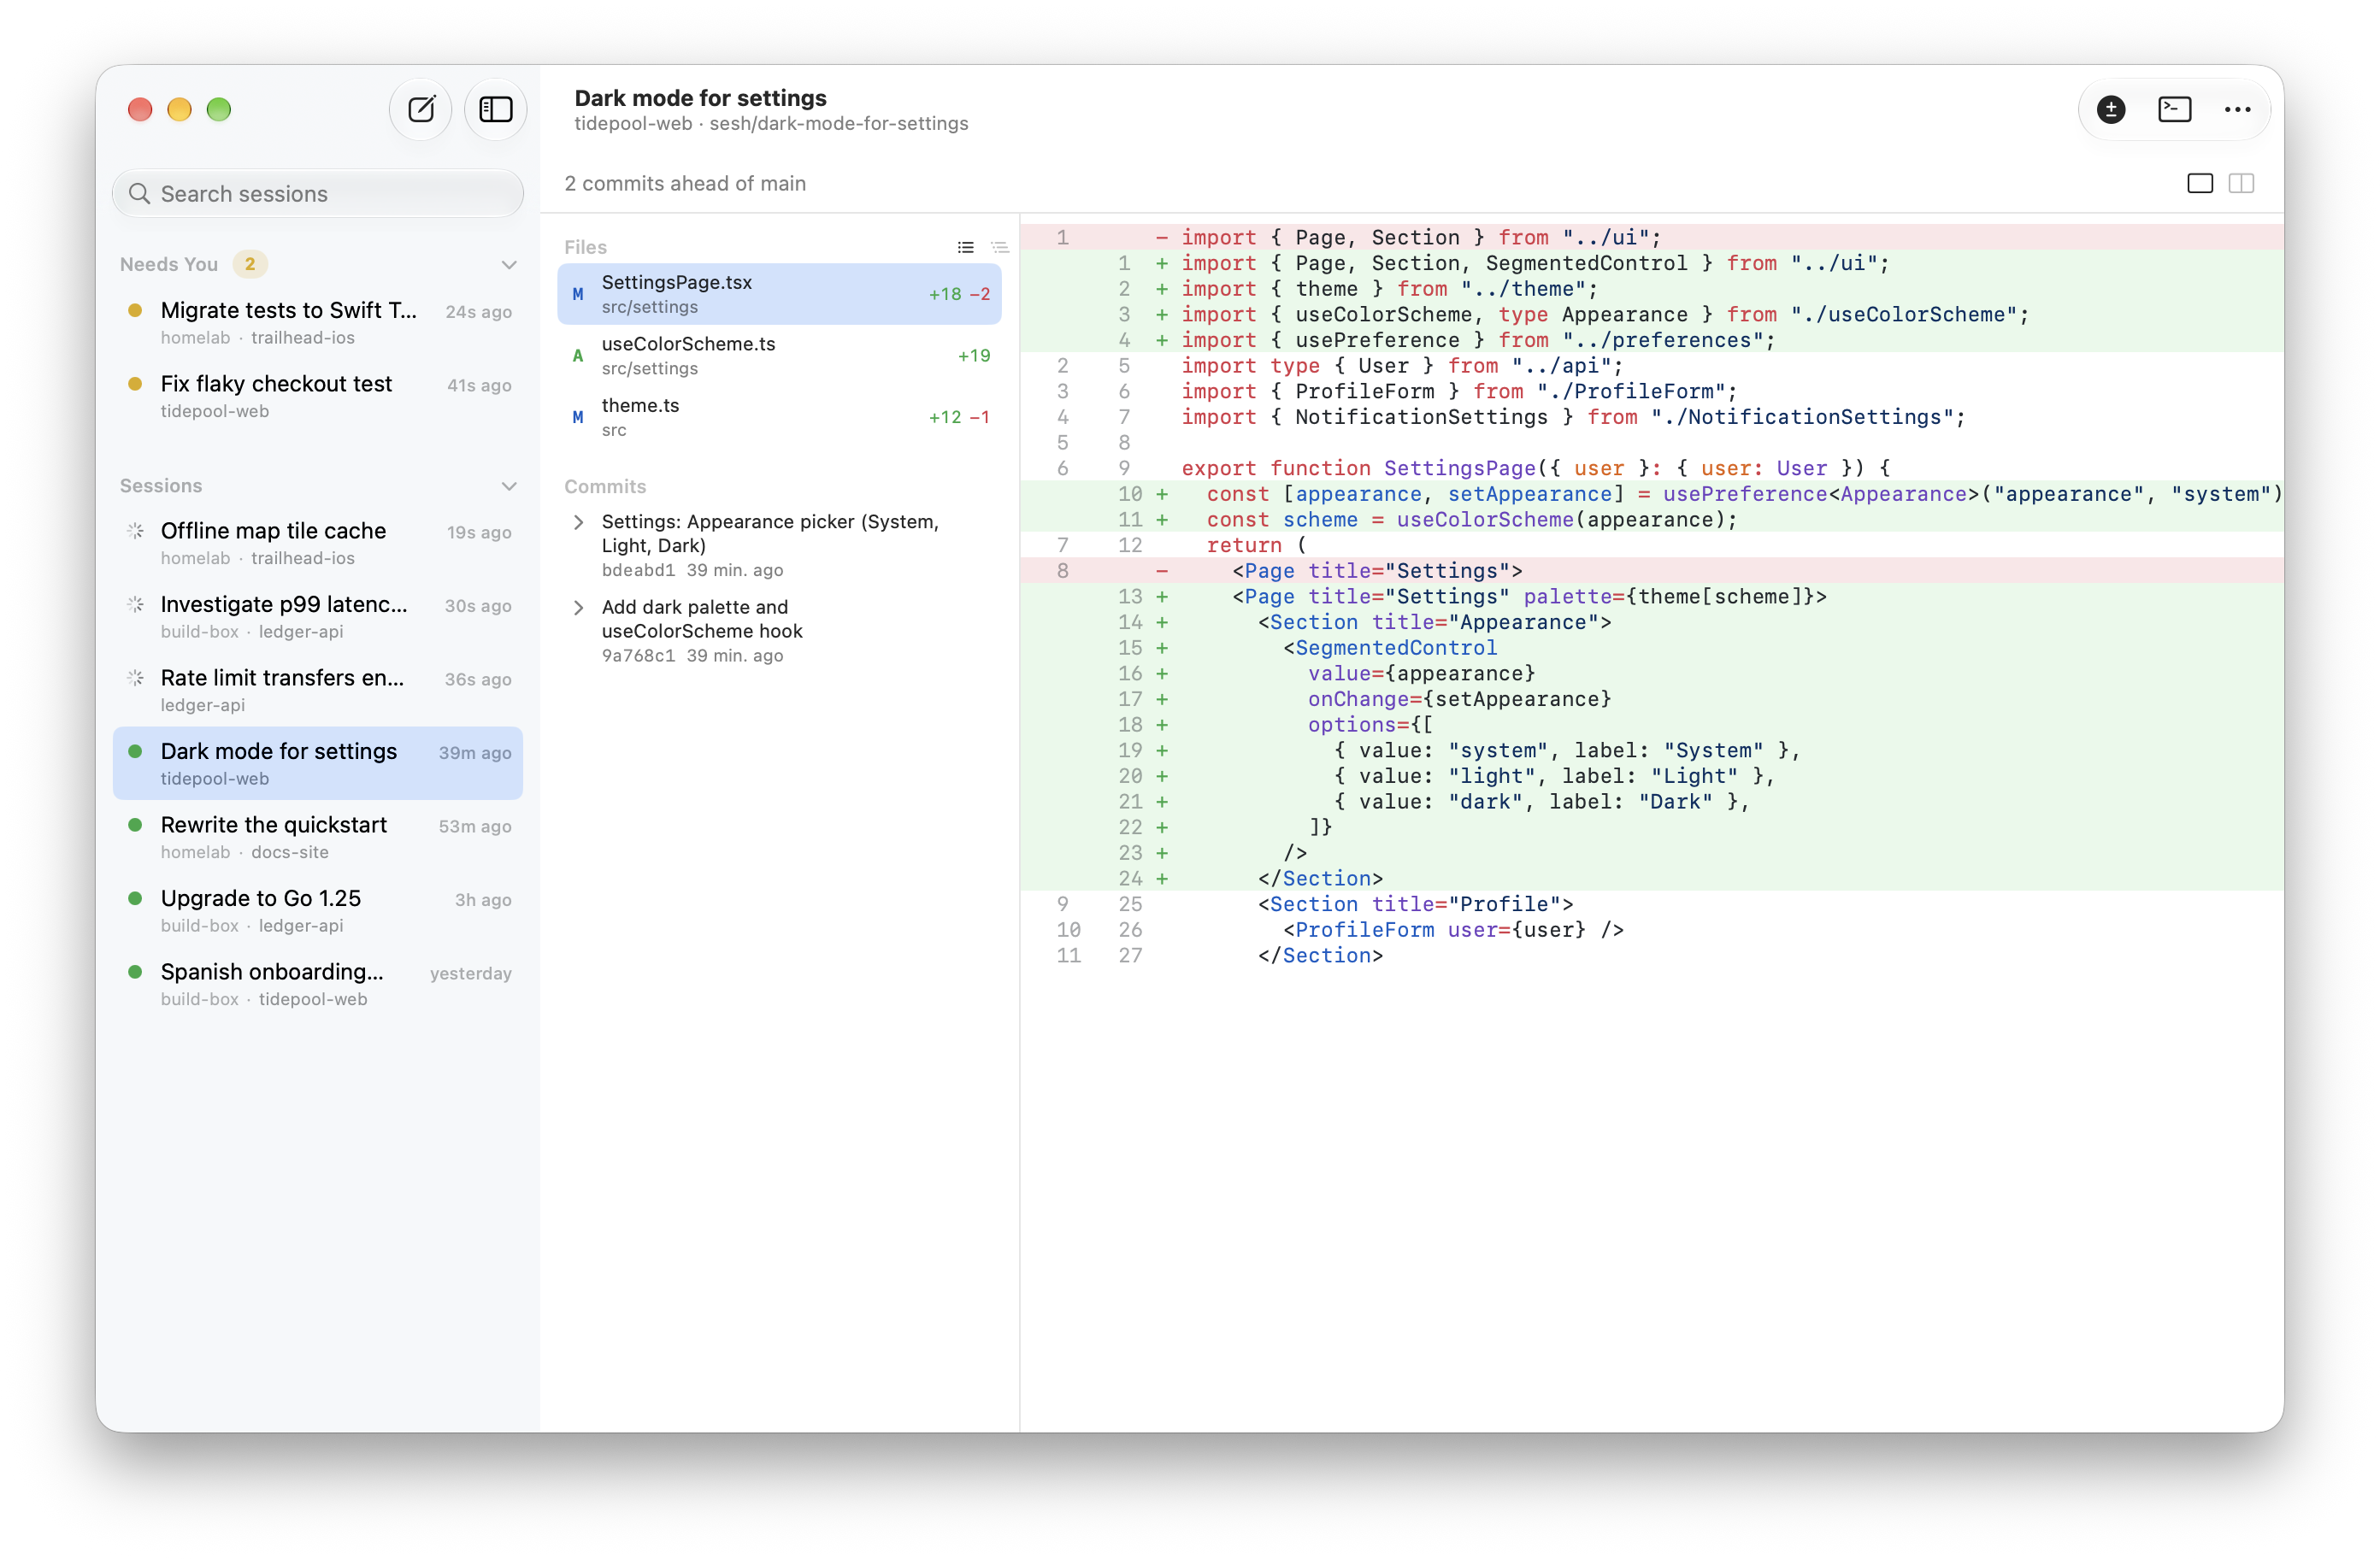Switch to split diff view icon

(x=2241, y=183)
